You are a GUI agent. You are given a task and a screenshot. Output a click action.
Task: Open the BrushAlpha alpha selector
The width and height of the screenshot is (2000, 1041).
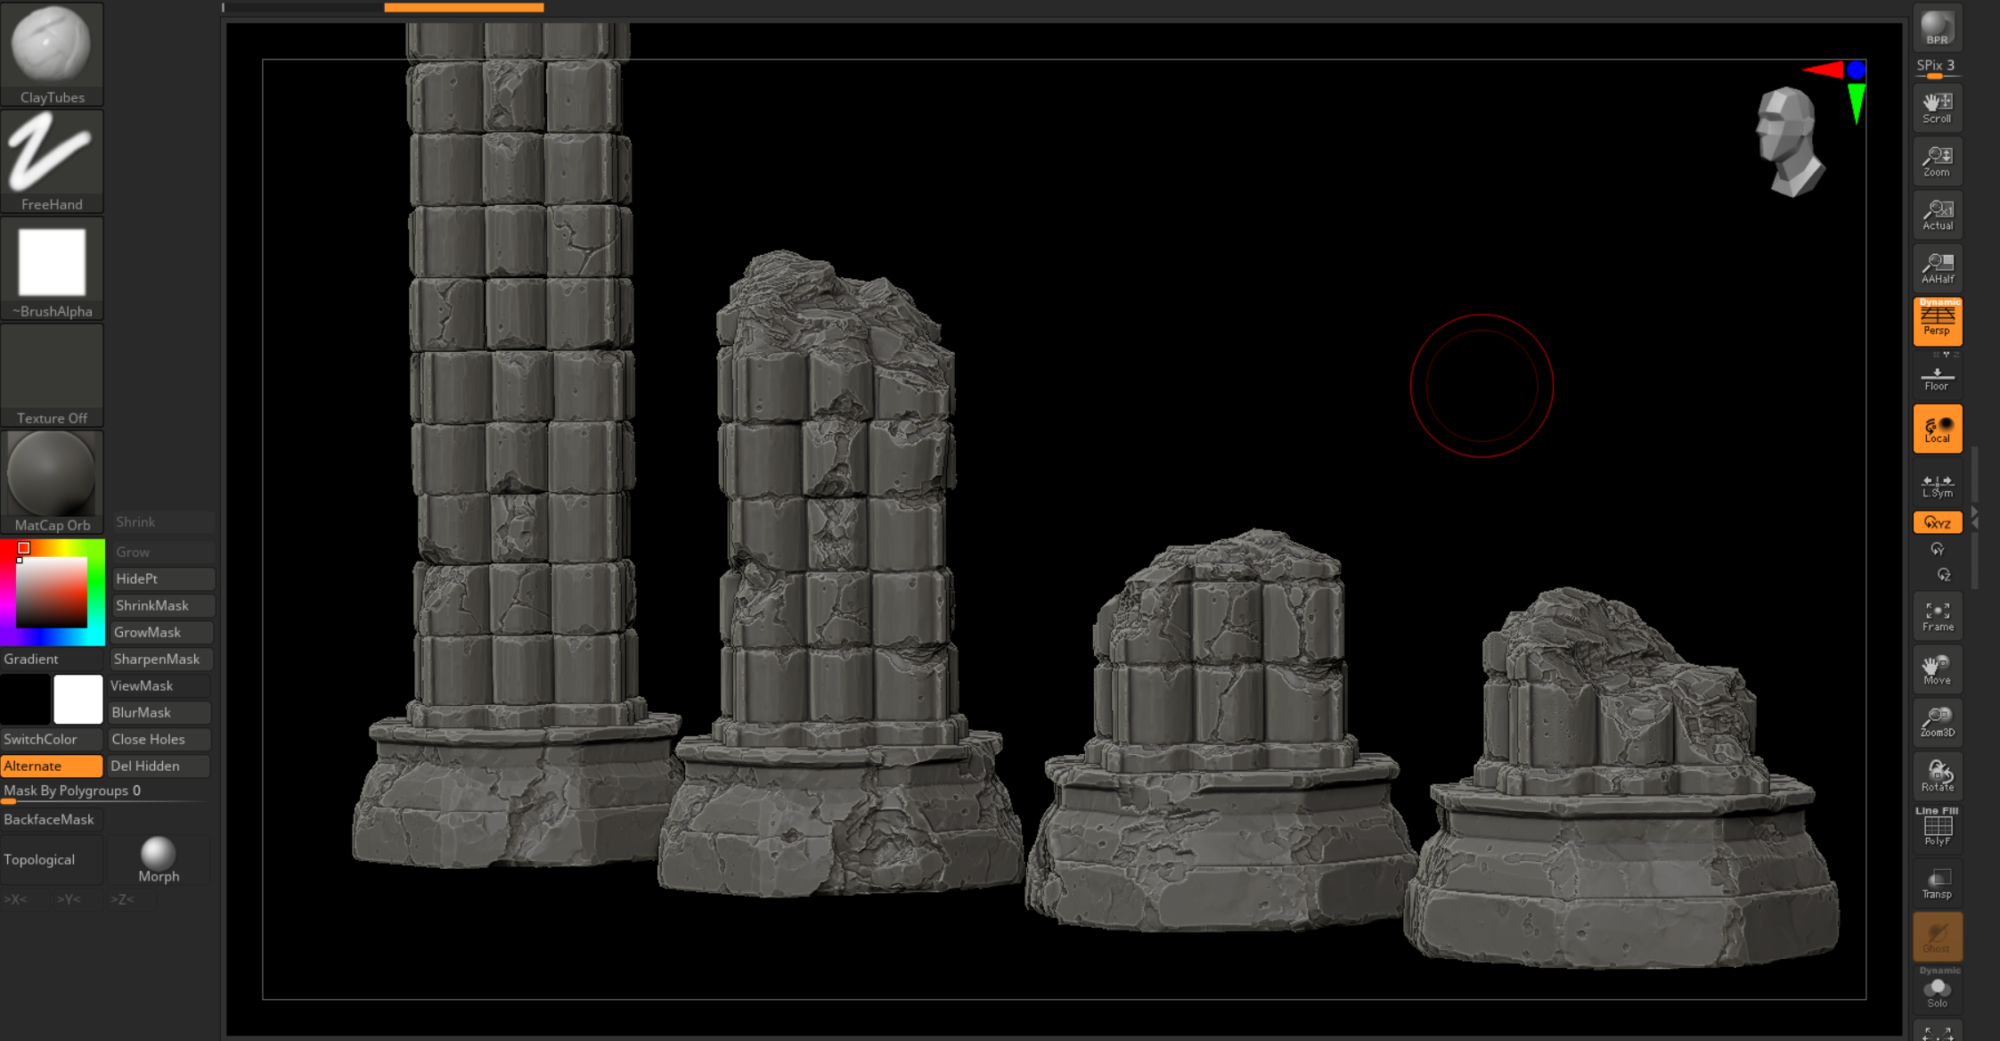[x=52, y=268]
